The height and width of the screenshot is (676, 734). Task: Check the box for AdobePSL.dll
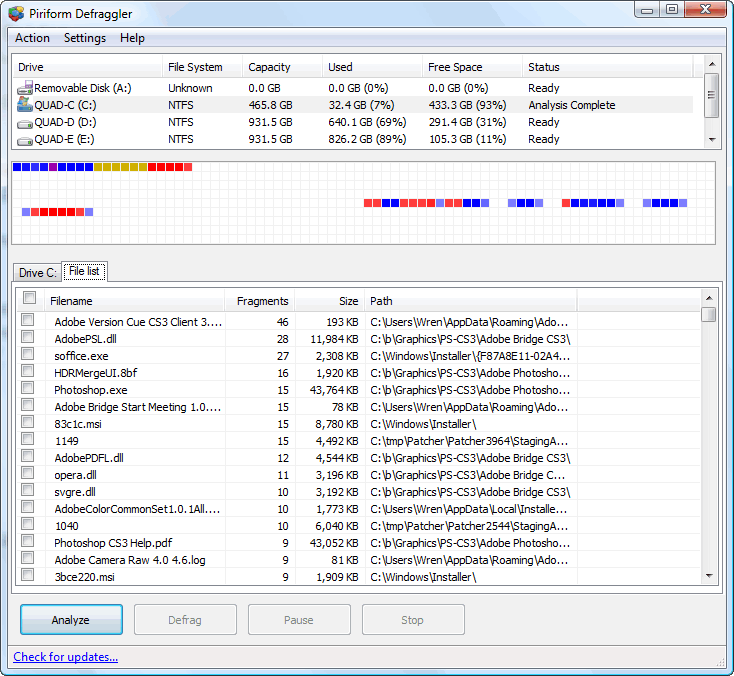28,337
